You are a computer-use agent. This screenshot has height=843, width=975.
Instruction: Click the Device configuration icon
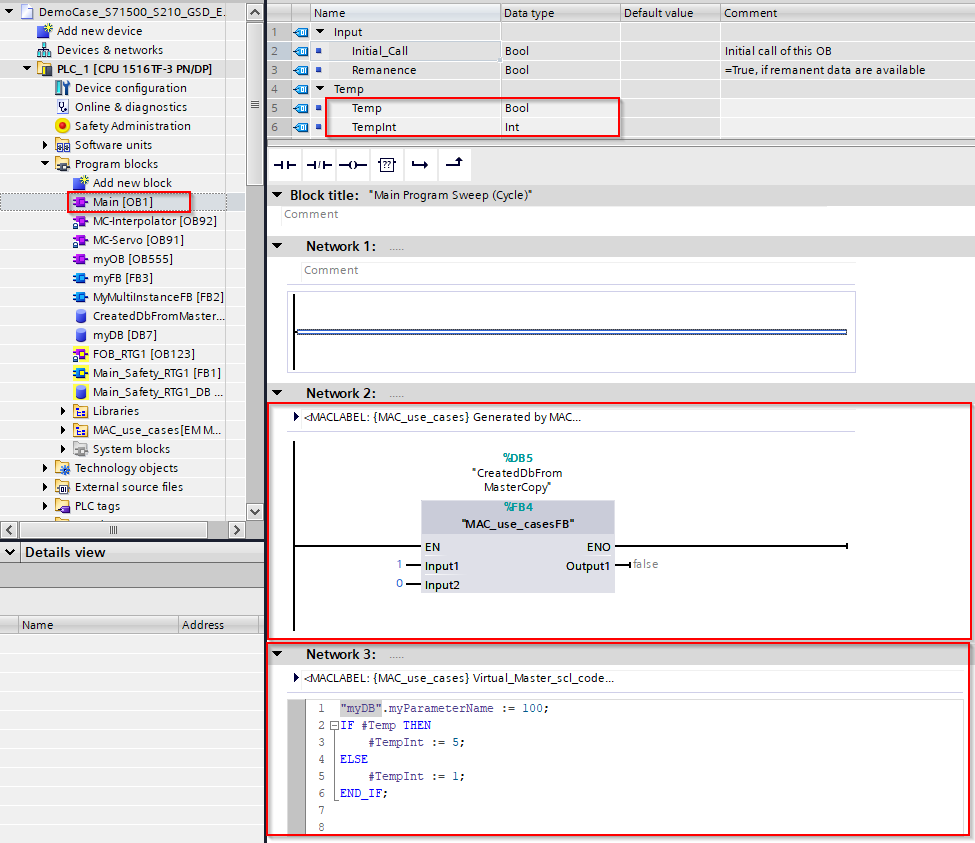tap(62, 88)
